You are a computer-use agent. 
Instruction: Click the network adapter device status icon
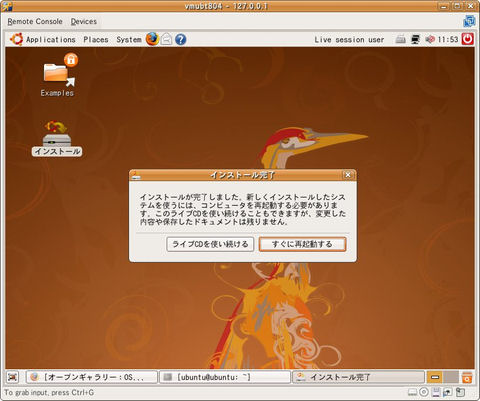click(447, 392)
